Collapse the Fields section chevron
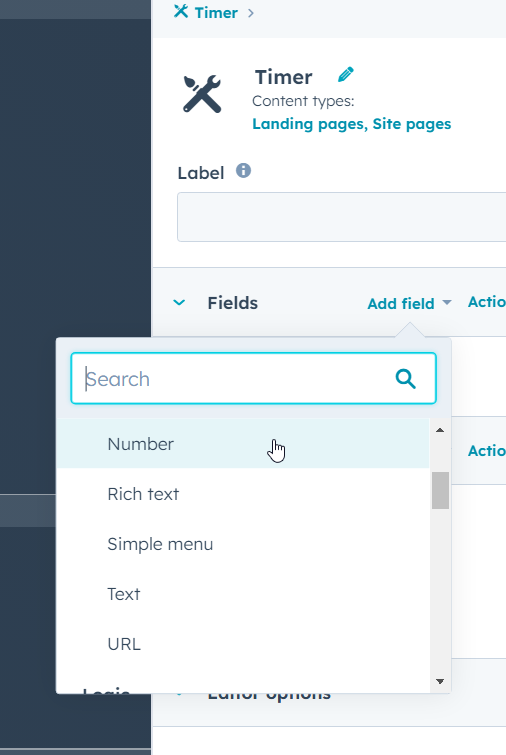Viewport: 506px width, 755px height. (179, 303)
